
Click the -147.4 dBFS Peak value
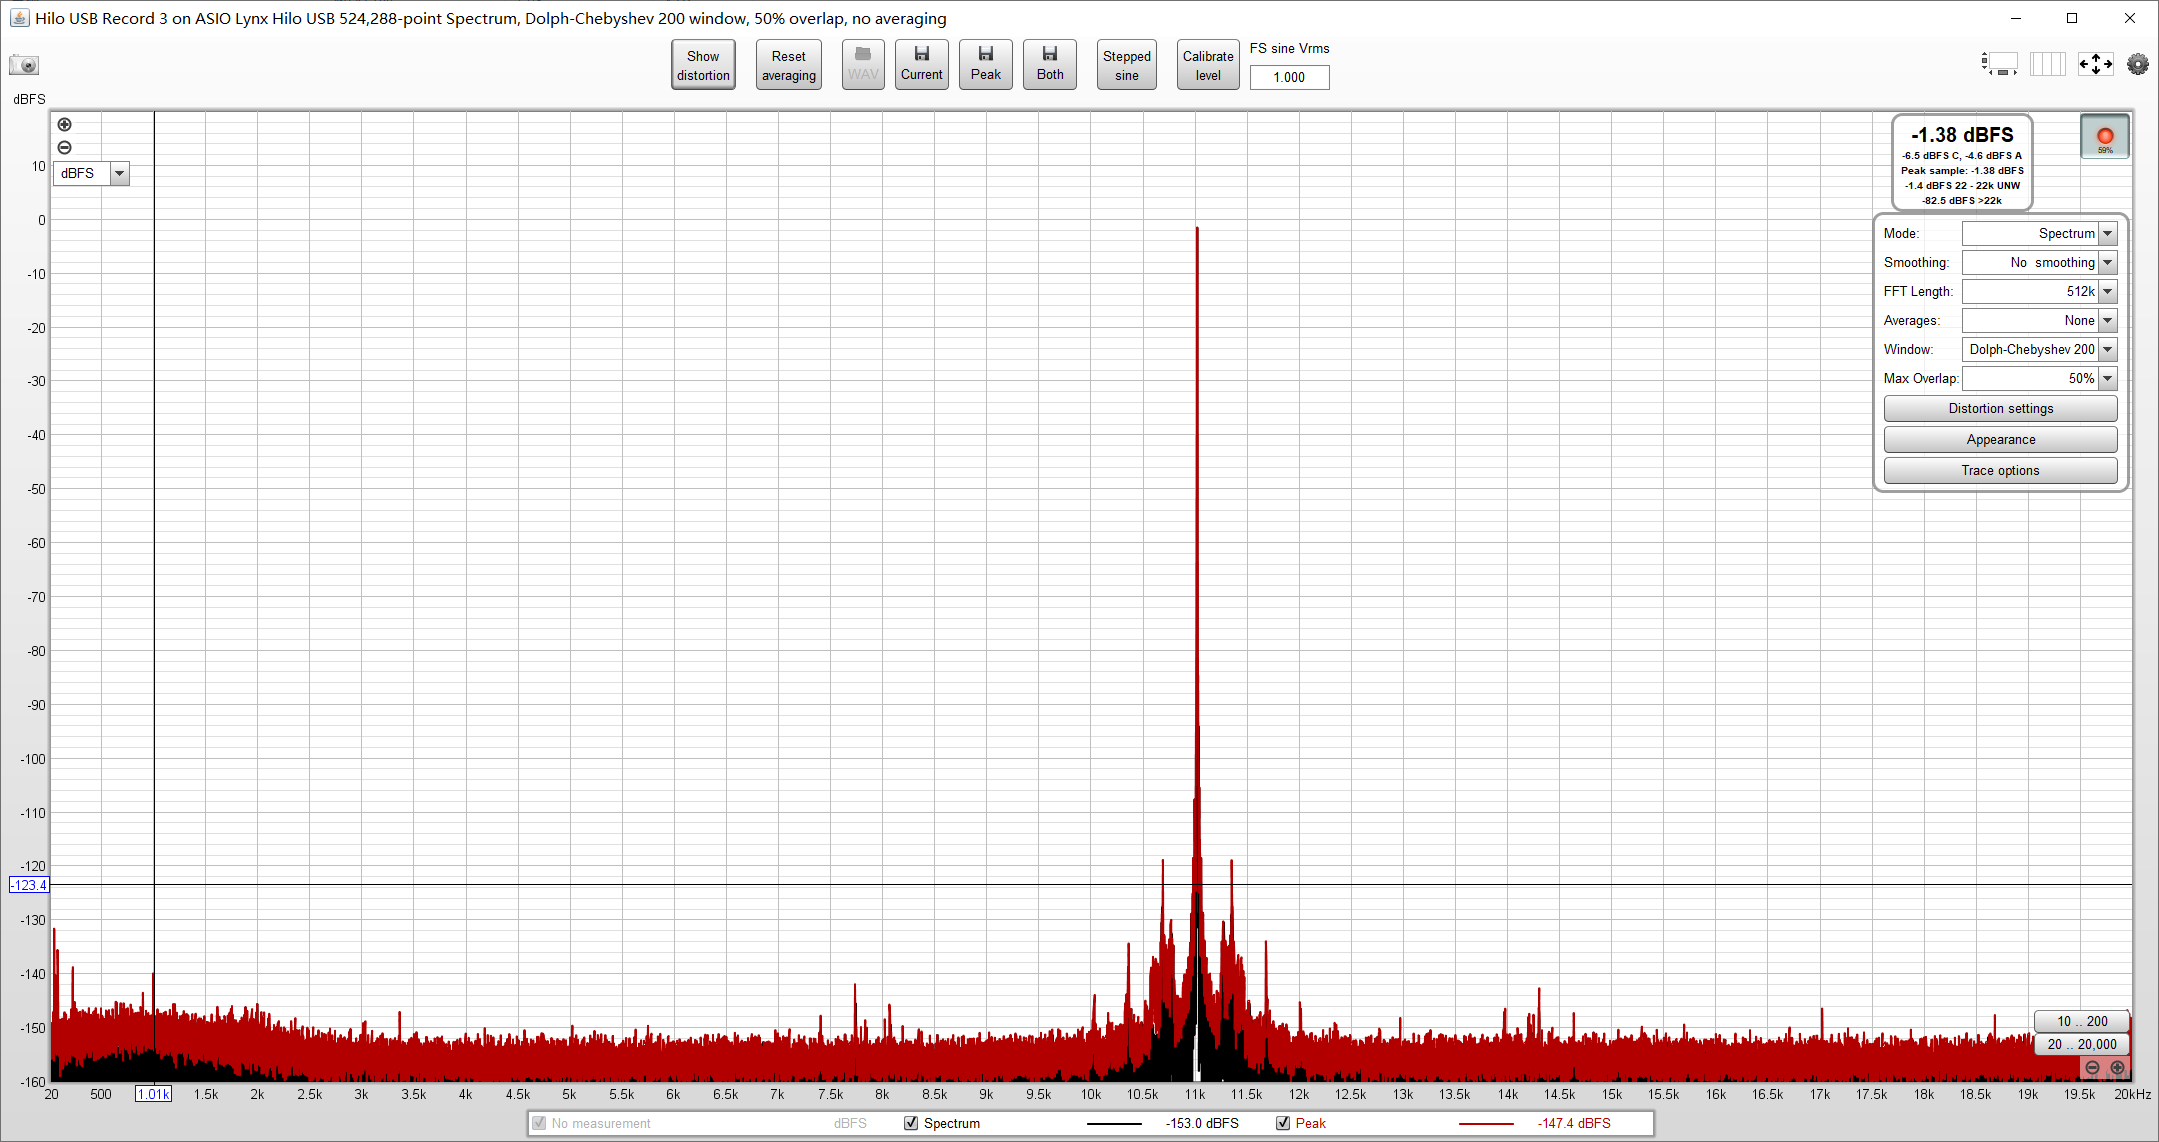(x=1574, y=1124)
